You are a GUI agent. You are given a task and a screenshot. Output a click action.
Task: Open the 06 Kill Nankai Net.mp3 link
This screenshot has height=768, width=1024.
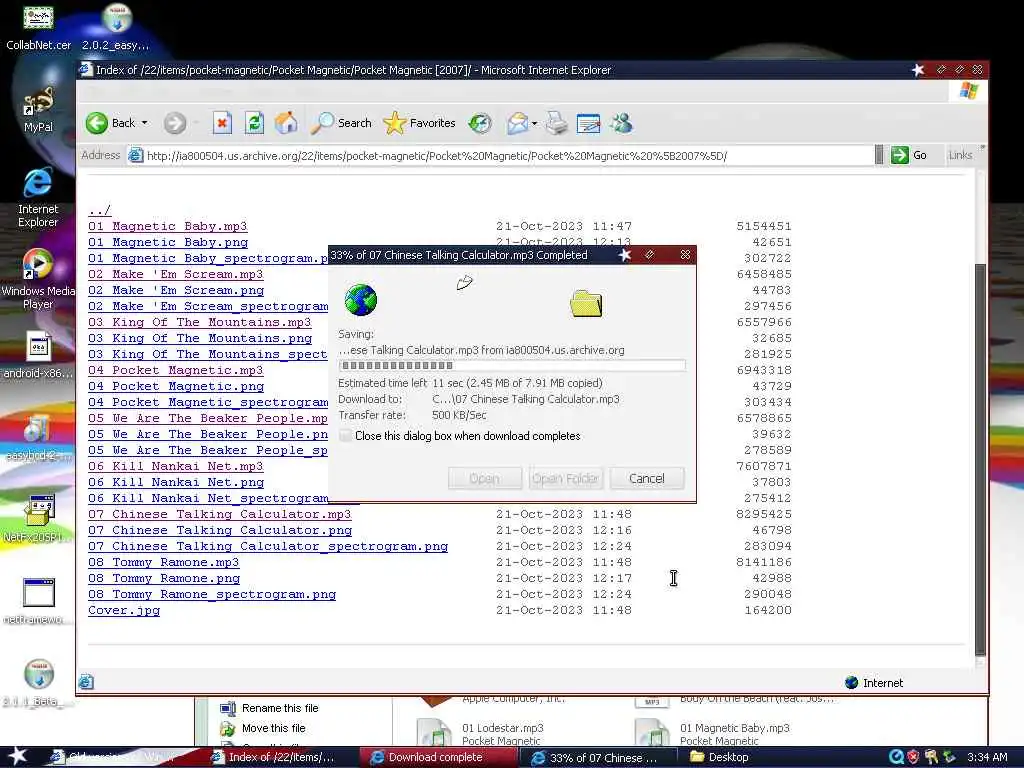click(x=176, y=466)
